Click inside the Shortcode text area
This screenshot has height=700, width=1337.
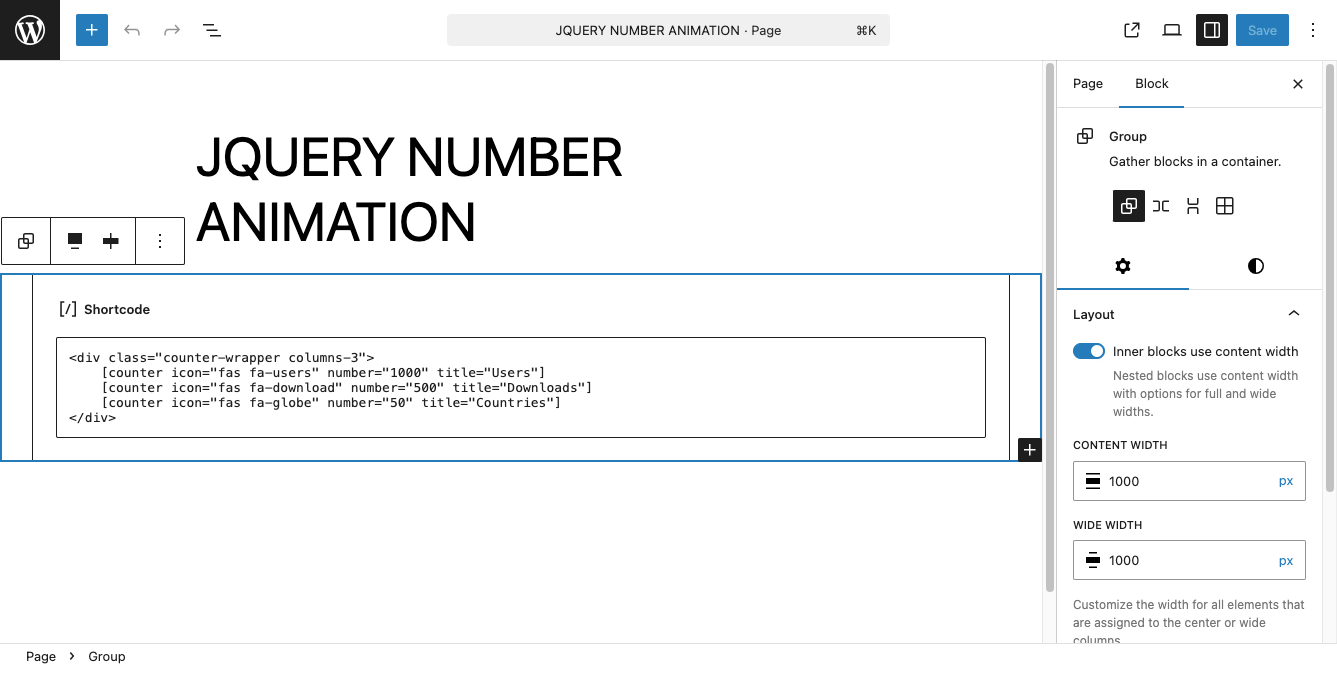(520, 387)
